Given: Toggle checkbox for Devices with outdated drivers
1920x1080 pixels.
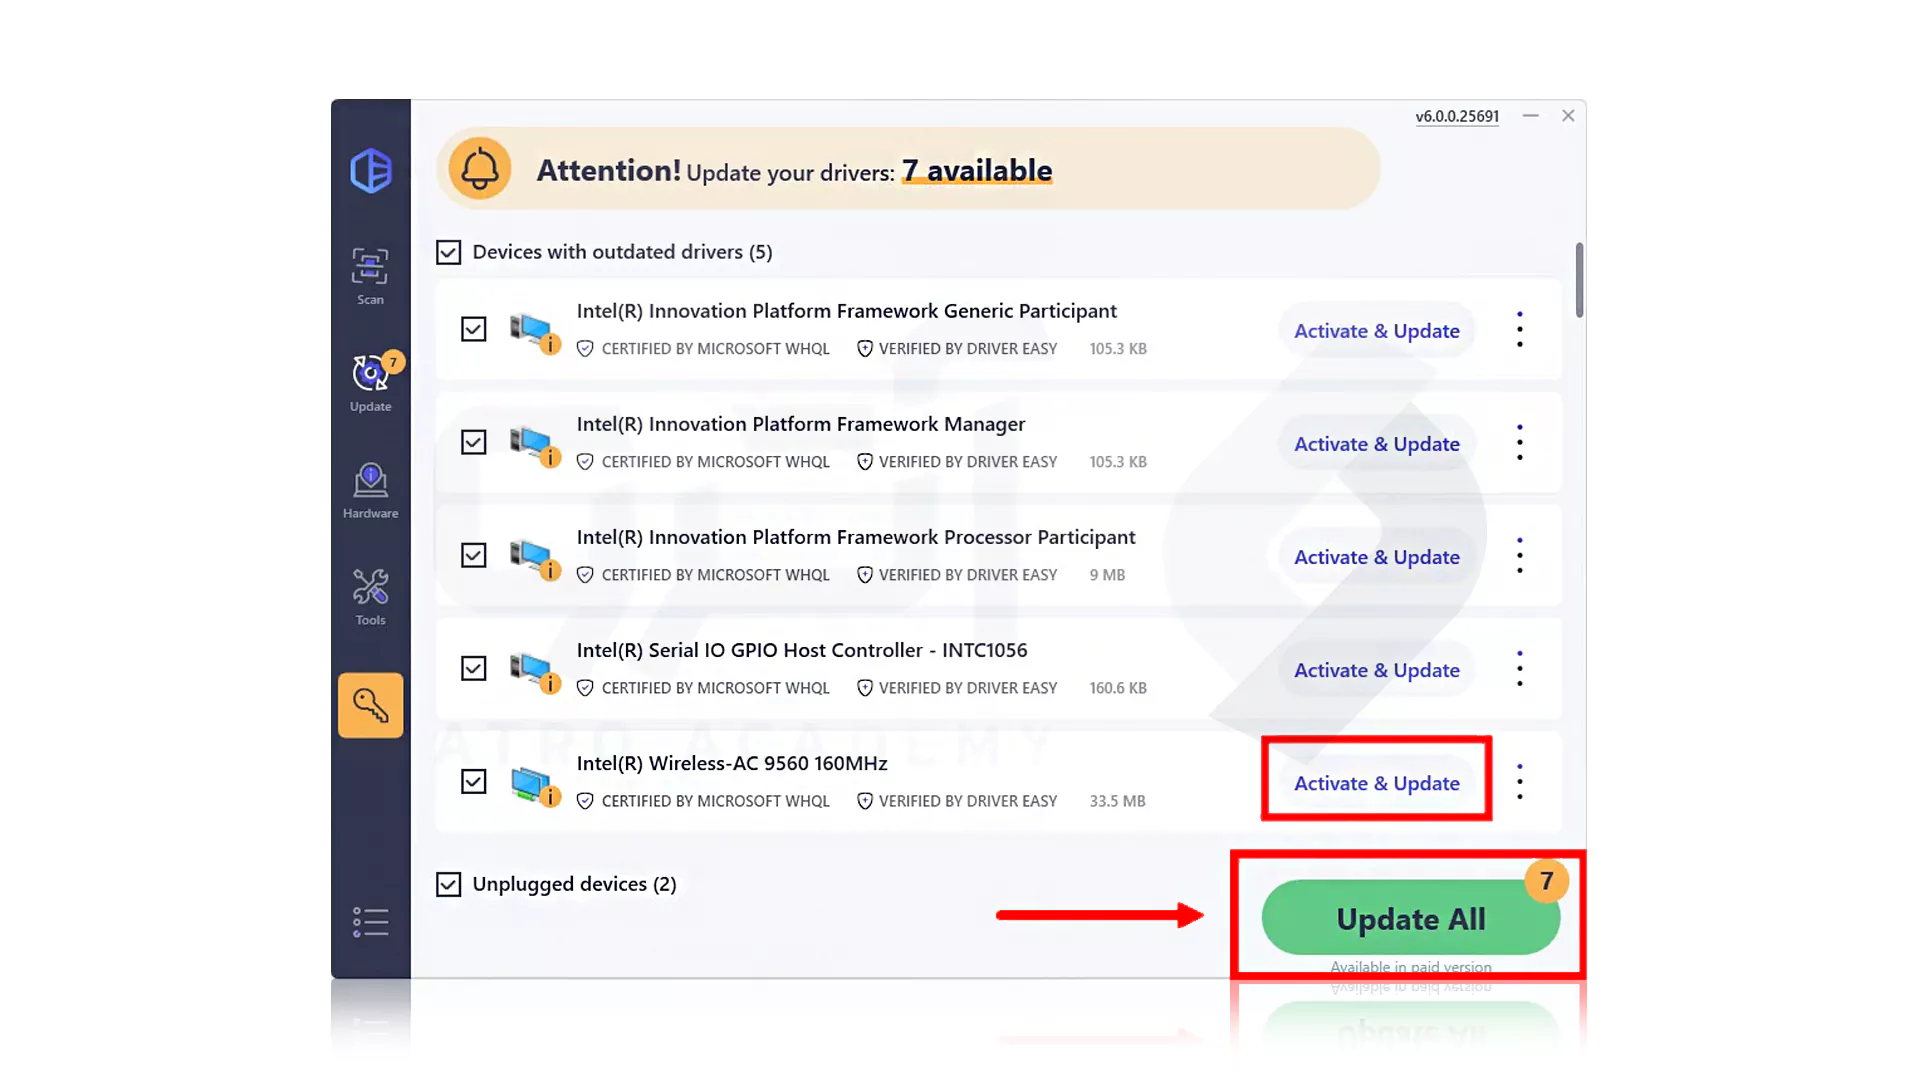Looking at the screenshot, I should [x=448, y=251].
